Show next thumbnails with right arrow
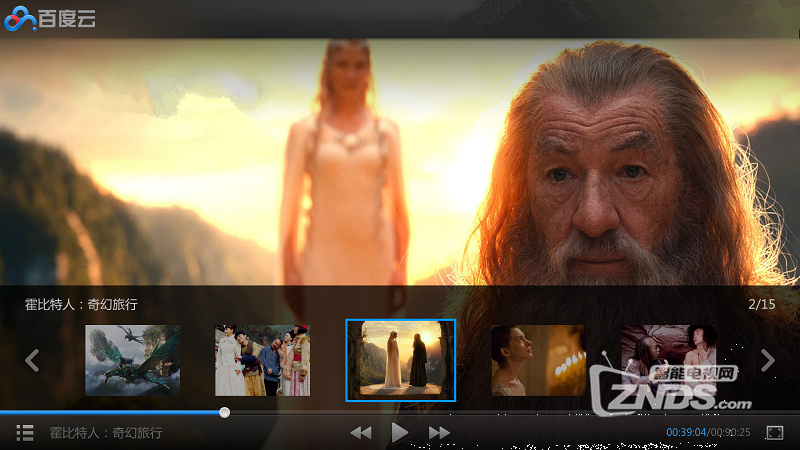This screenshot has height=450, width=800. coord(768,360)
